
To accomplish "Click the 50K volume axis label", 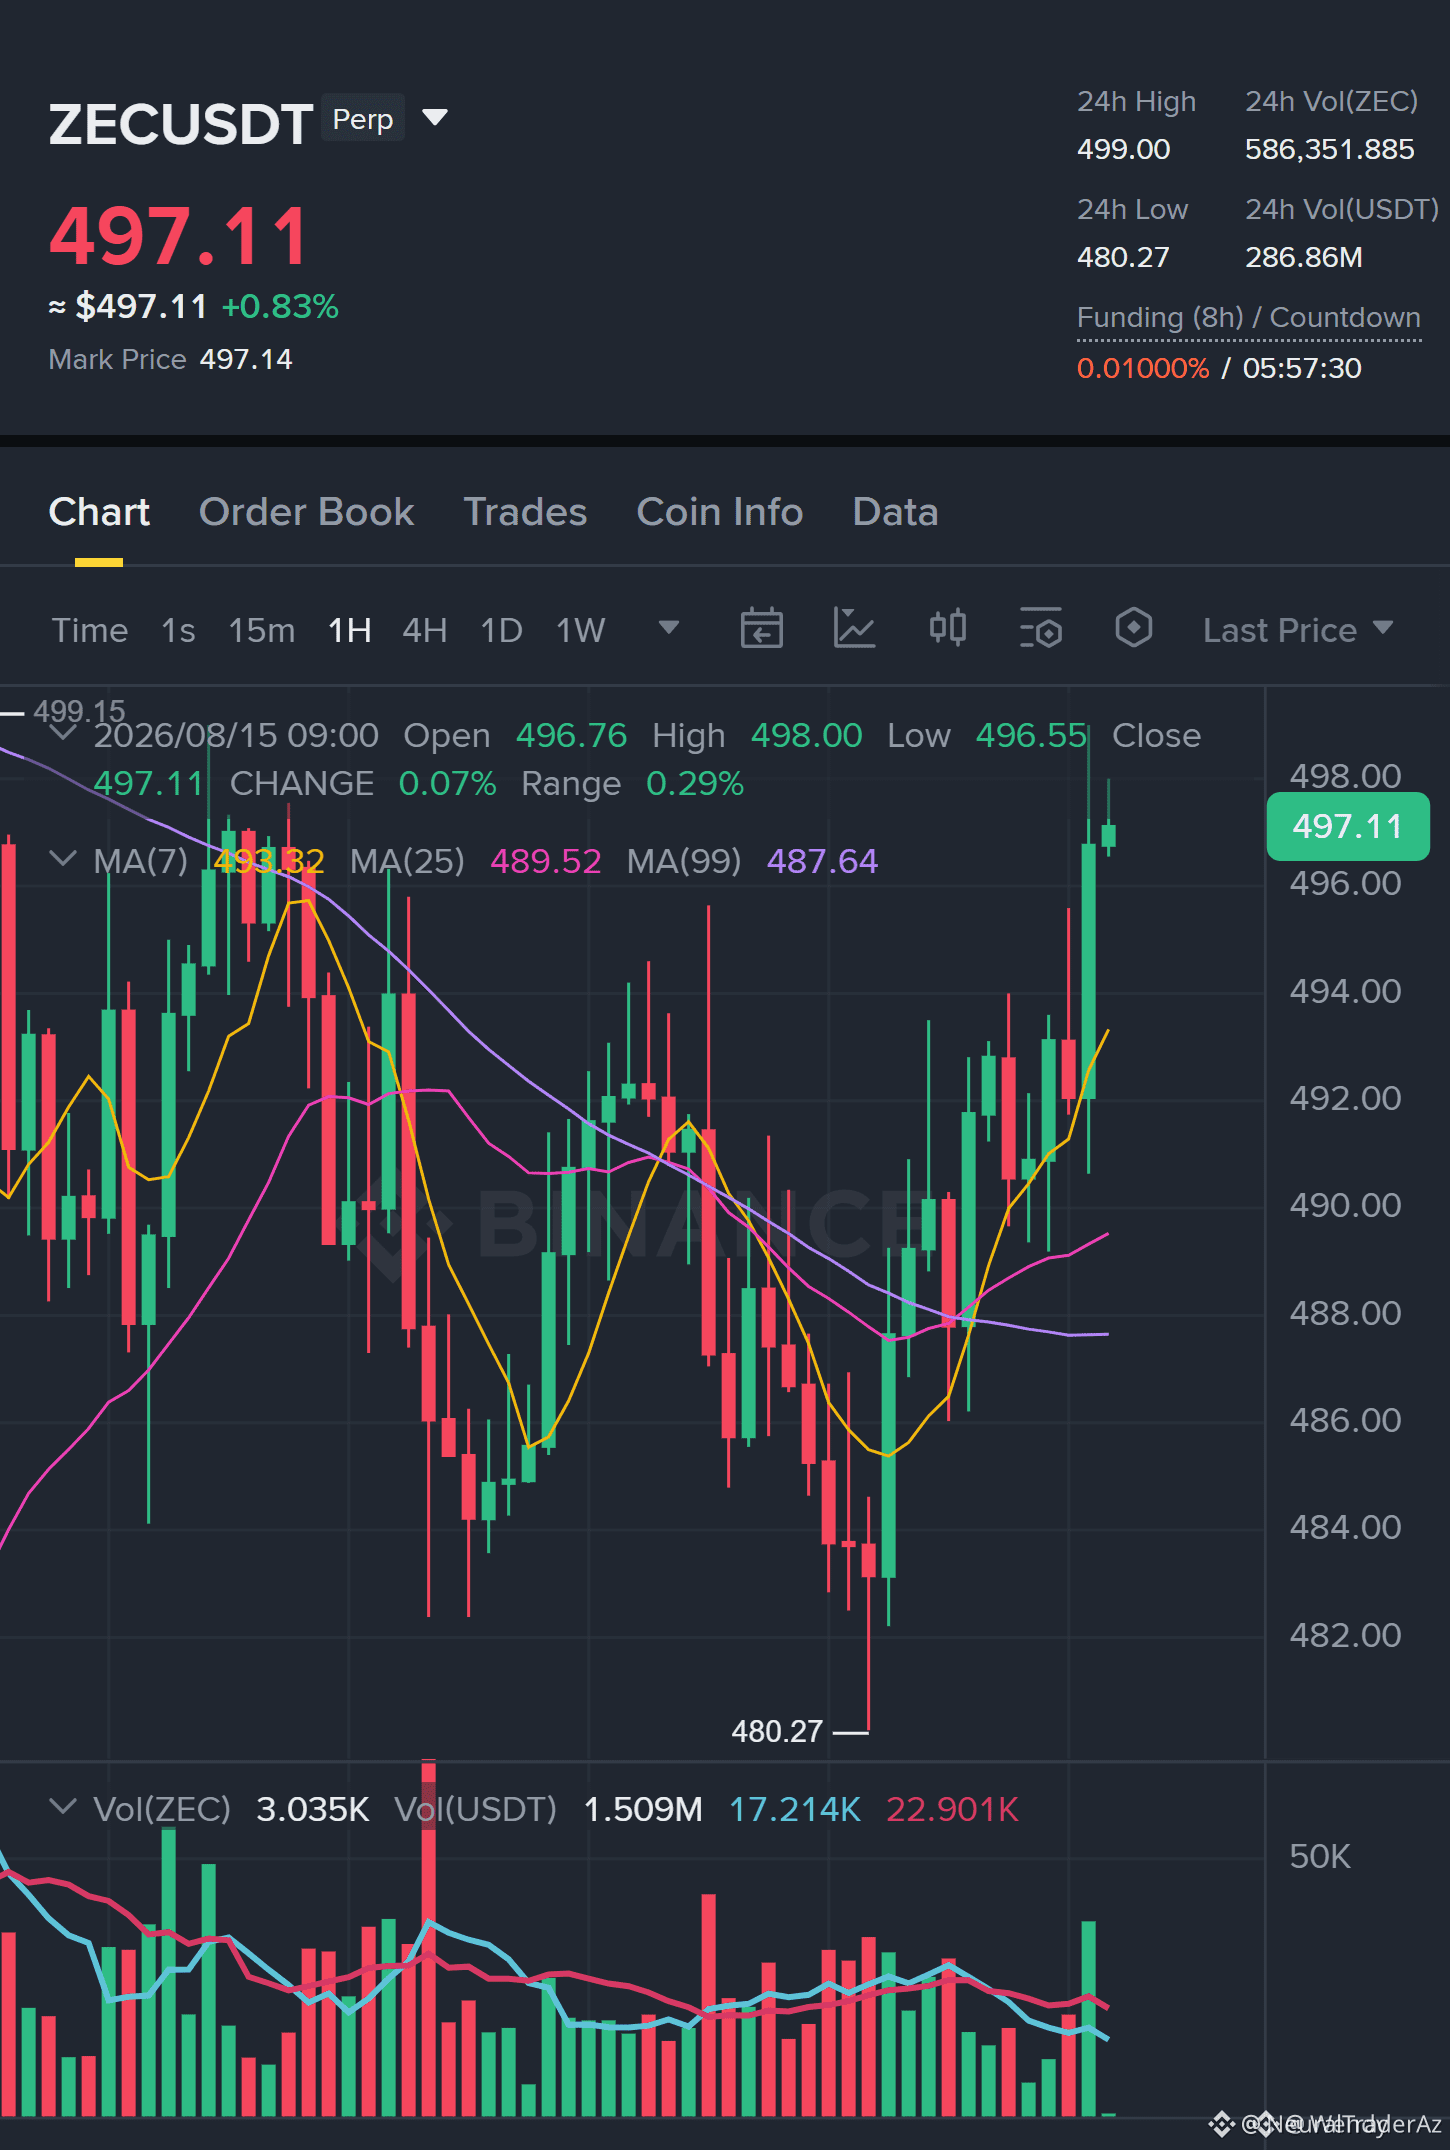I will (1320, 1856).
